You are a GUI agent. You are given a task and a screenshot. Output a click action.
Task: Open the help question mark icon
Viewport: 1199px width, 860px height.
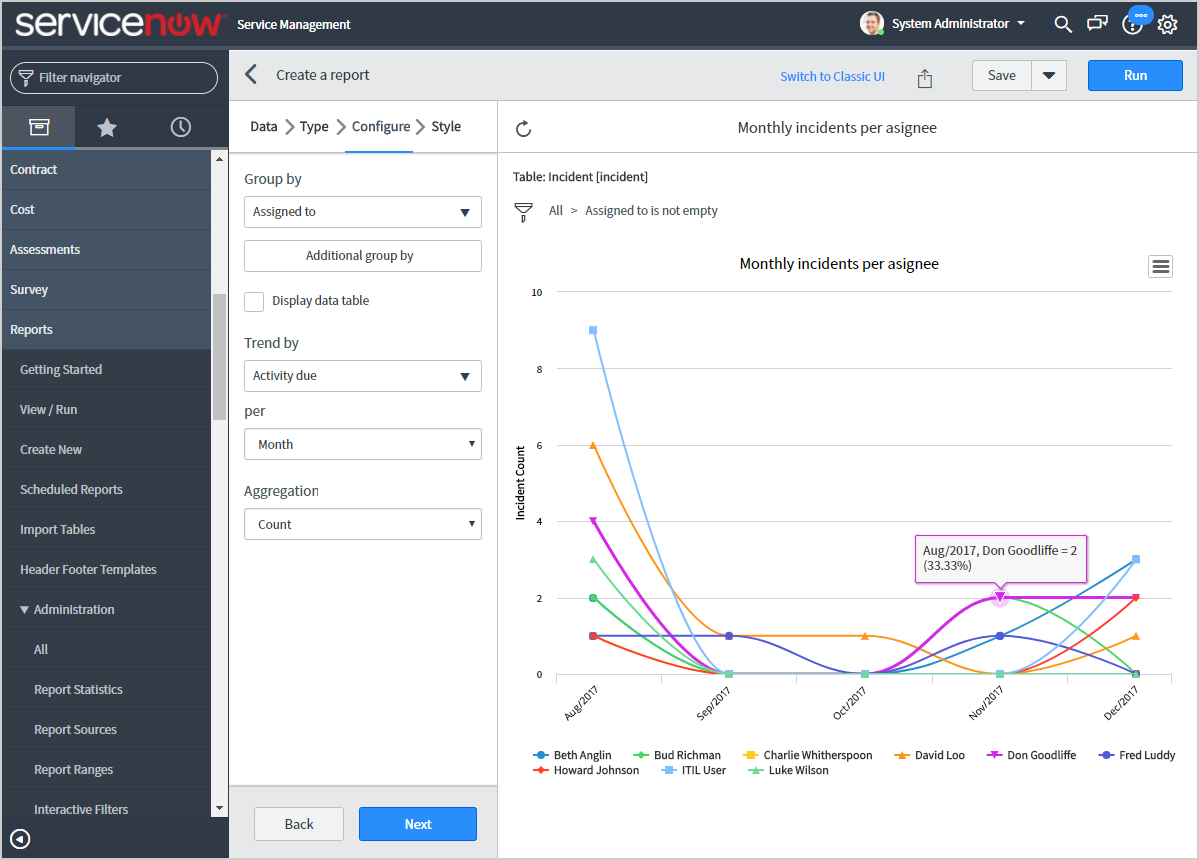click(x=1132, y=23)
